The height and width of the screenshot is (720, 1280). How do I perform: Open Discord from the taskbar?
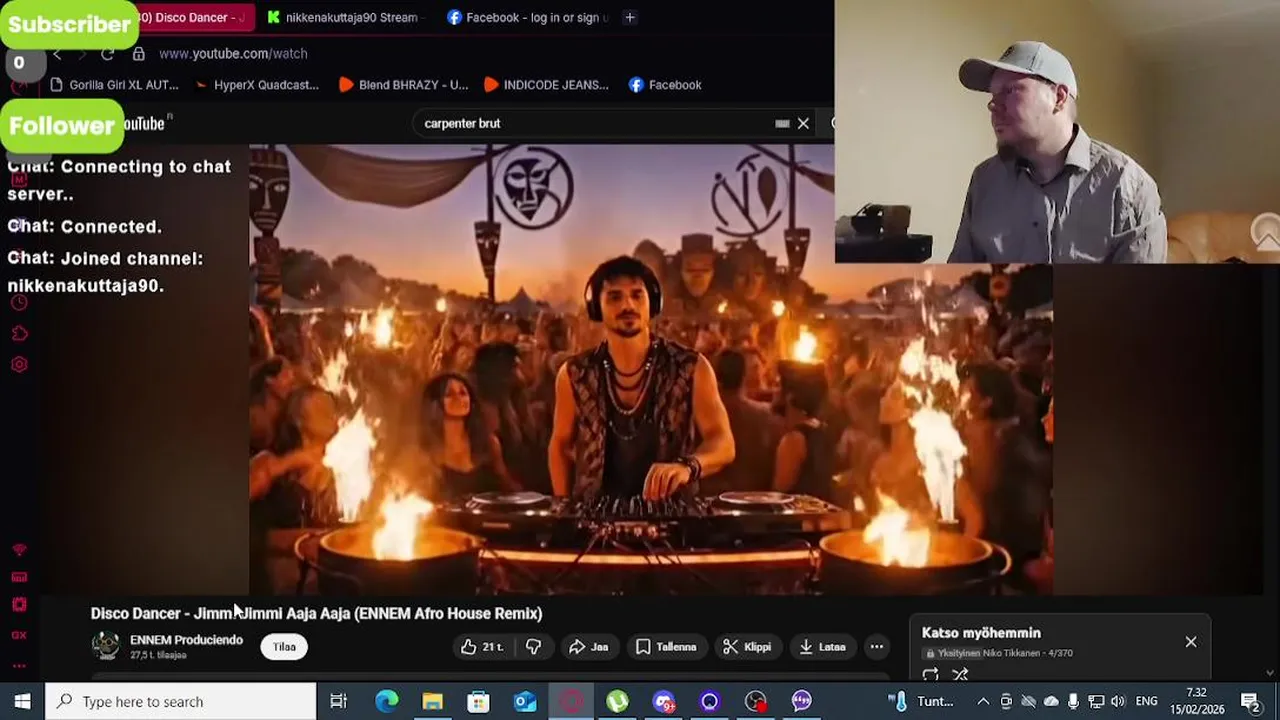coord(663,701)
